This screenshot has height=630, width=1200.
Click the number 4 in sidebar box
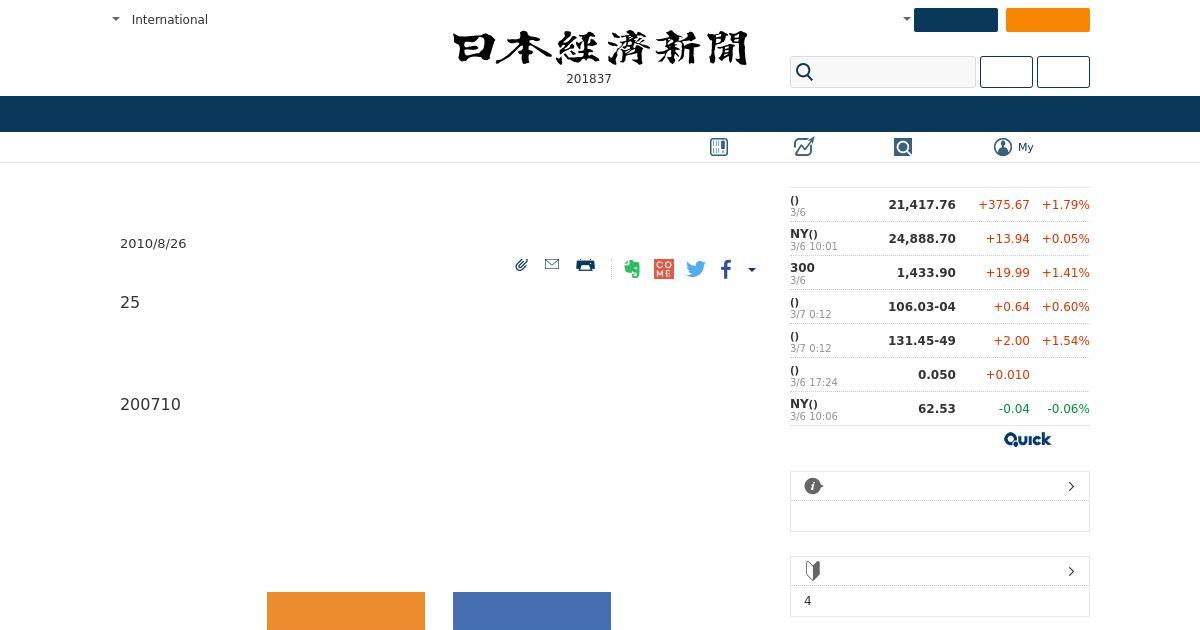tap(808, 601)
